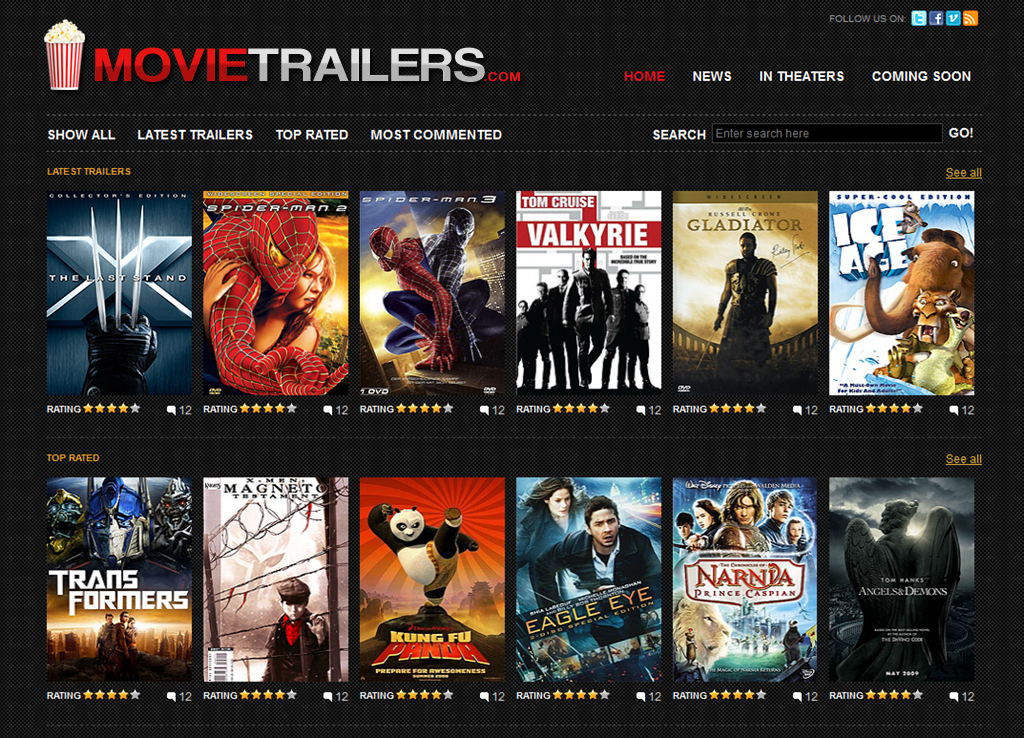Open the In Theaters menu item

click(801, 76)
